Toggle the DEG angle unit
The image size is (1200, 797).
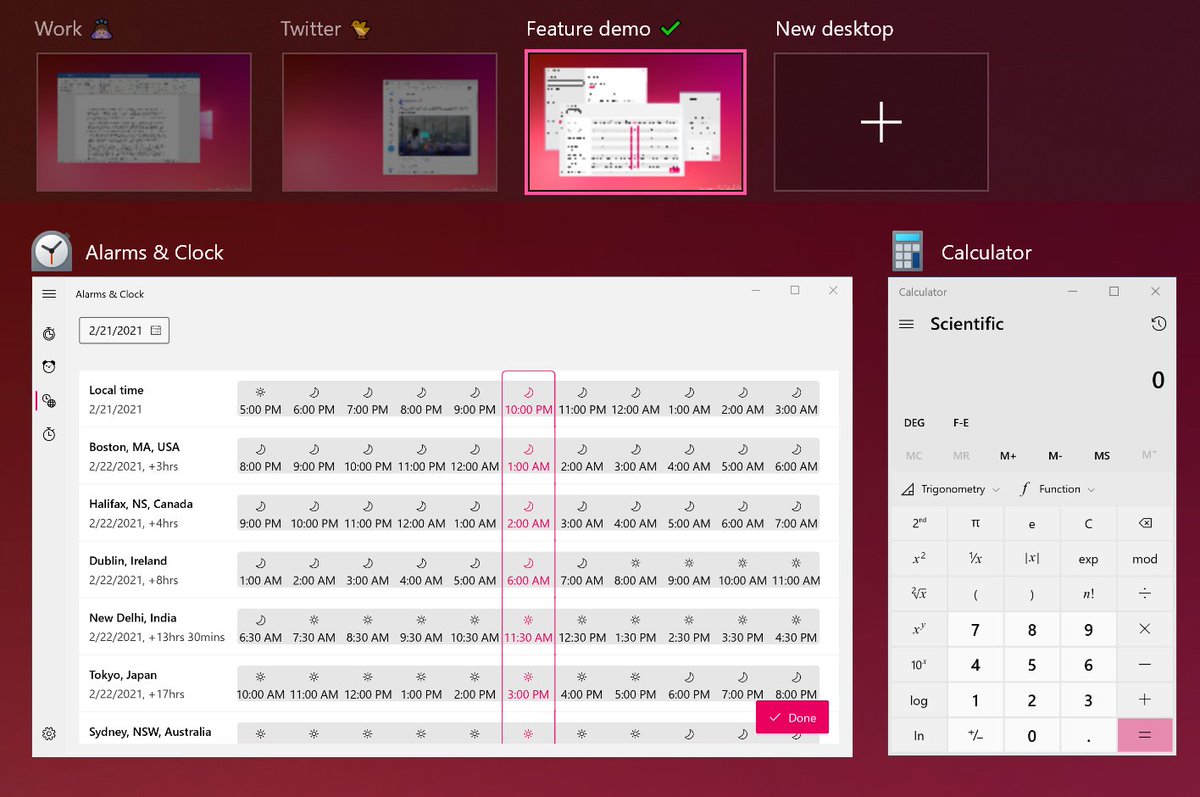914,423
